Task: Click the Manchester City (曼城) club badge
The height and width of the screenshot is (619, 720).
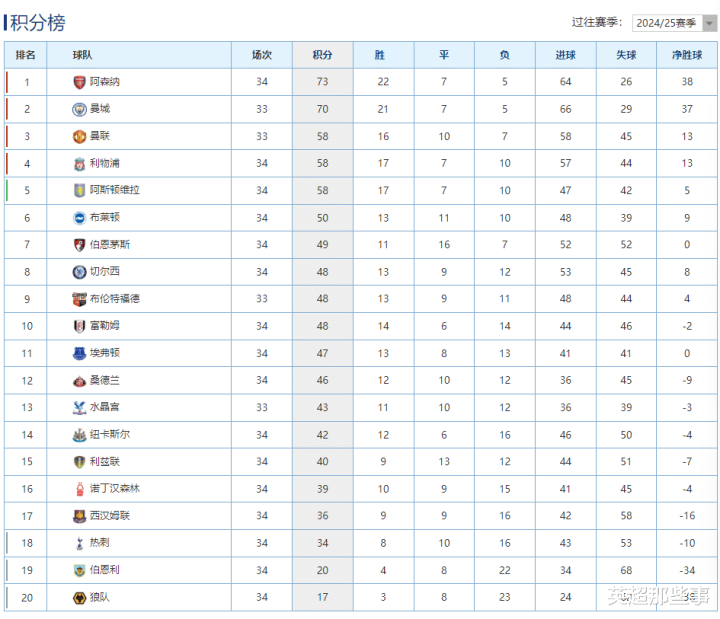Action: click(80, 109)
